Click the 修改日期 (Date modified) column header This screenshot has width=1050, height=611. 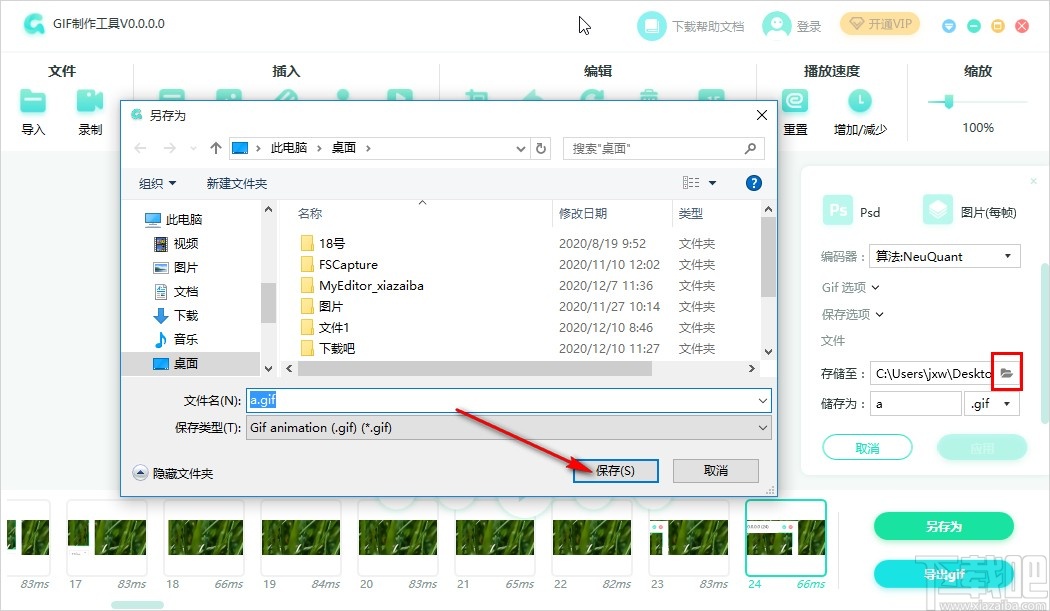583,213
